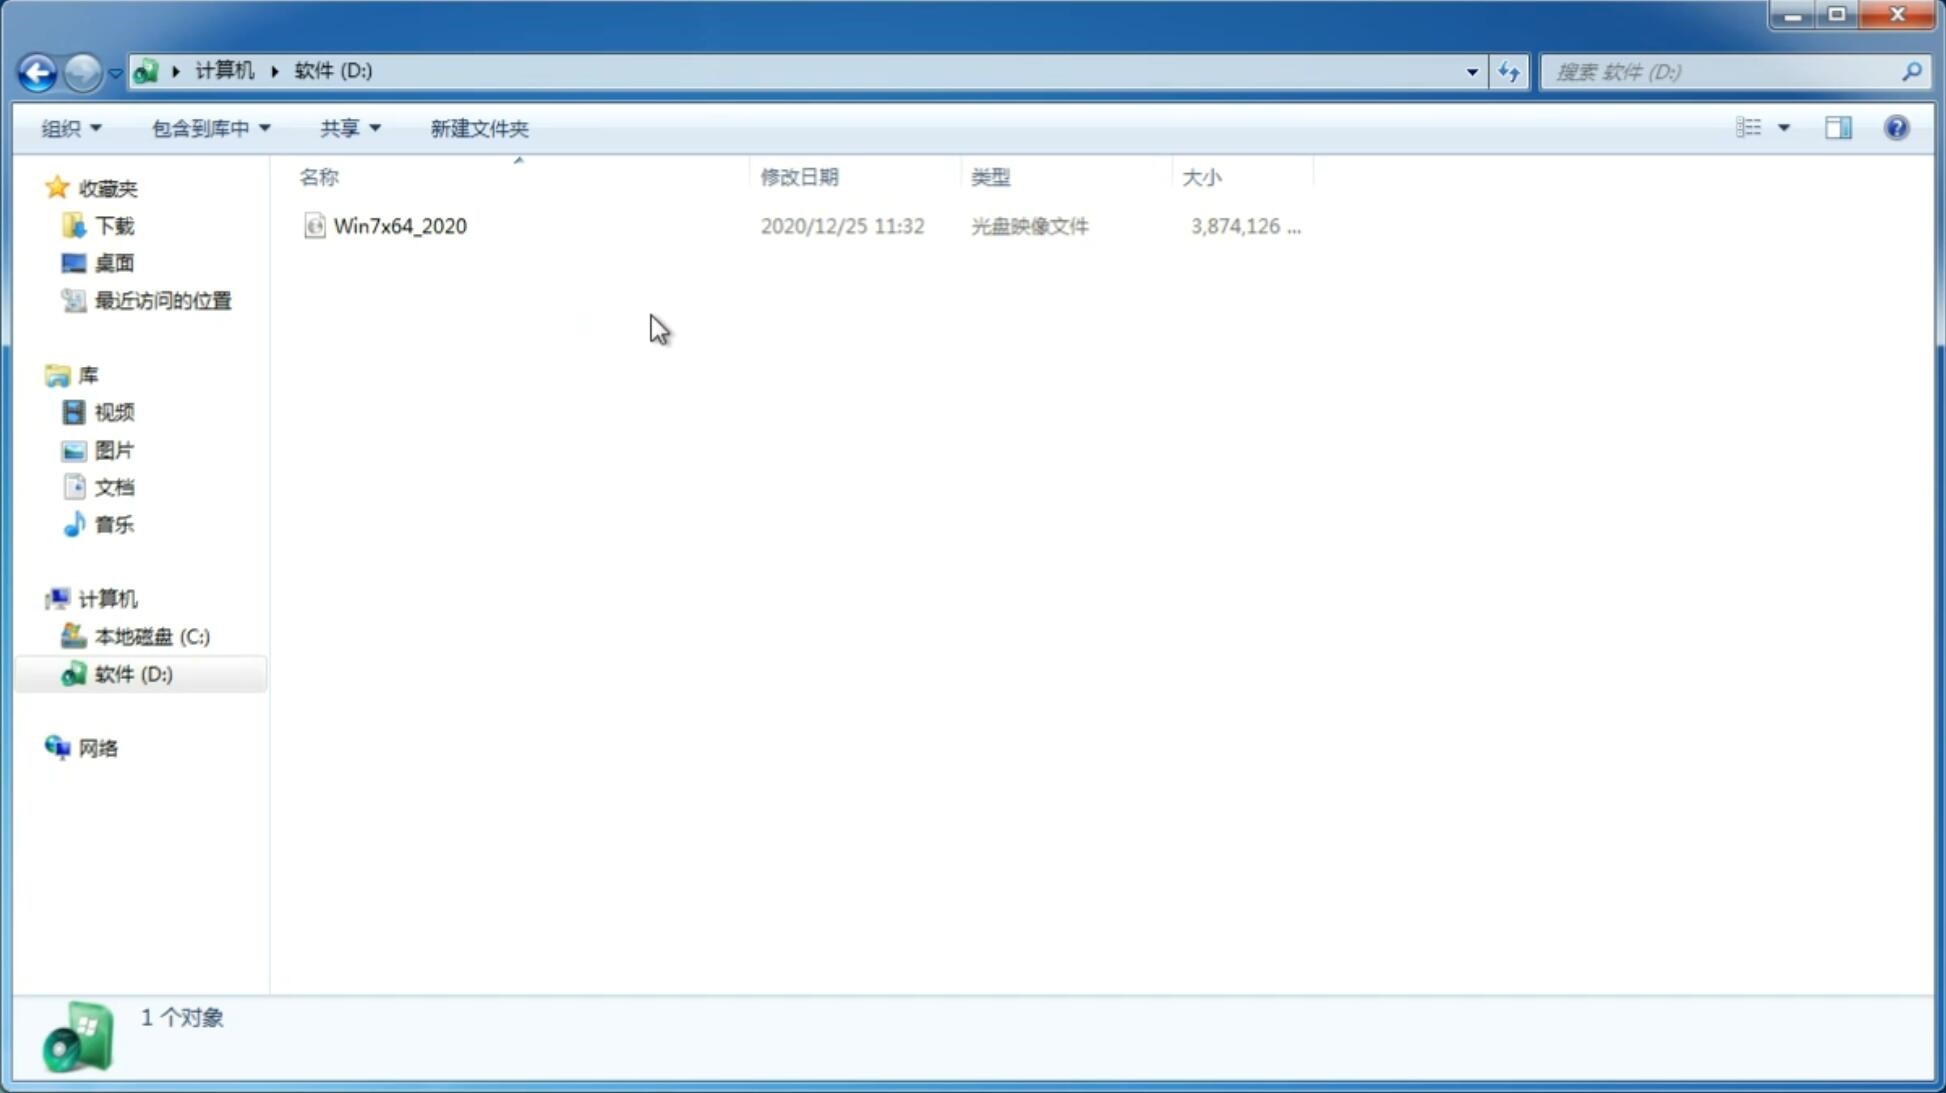Open the Win7x64_2020 disc image file

[x=398, y=226]
